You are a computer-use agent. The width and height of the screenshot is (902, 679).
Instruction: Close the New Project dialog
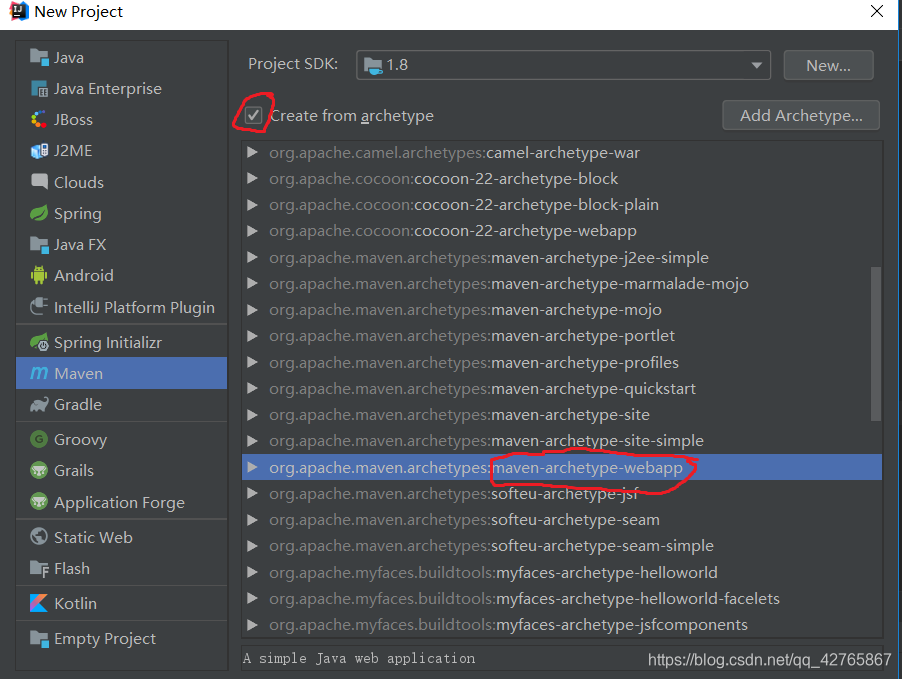click(877, 12)
